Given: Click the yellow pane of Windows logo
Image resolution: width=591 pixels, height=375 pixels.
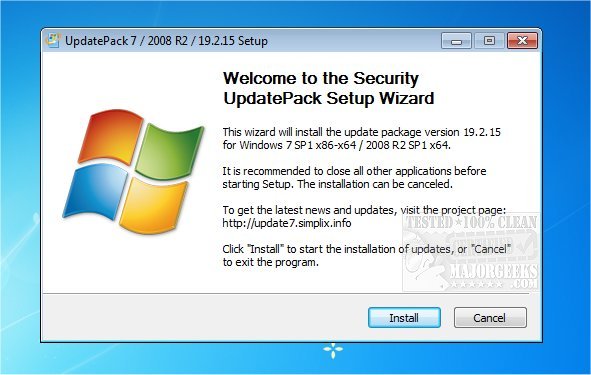Looking at the screenshot, I should [x=153, y=205].
